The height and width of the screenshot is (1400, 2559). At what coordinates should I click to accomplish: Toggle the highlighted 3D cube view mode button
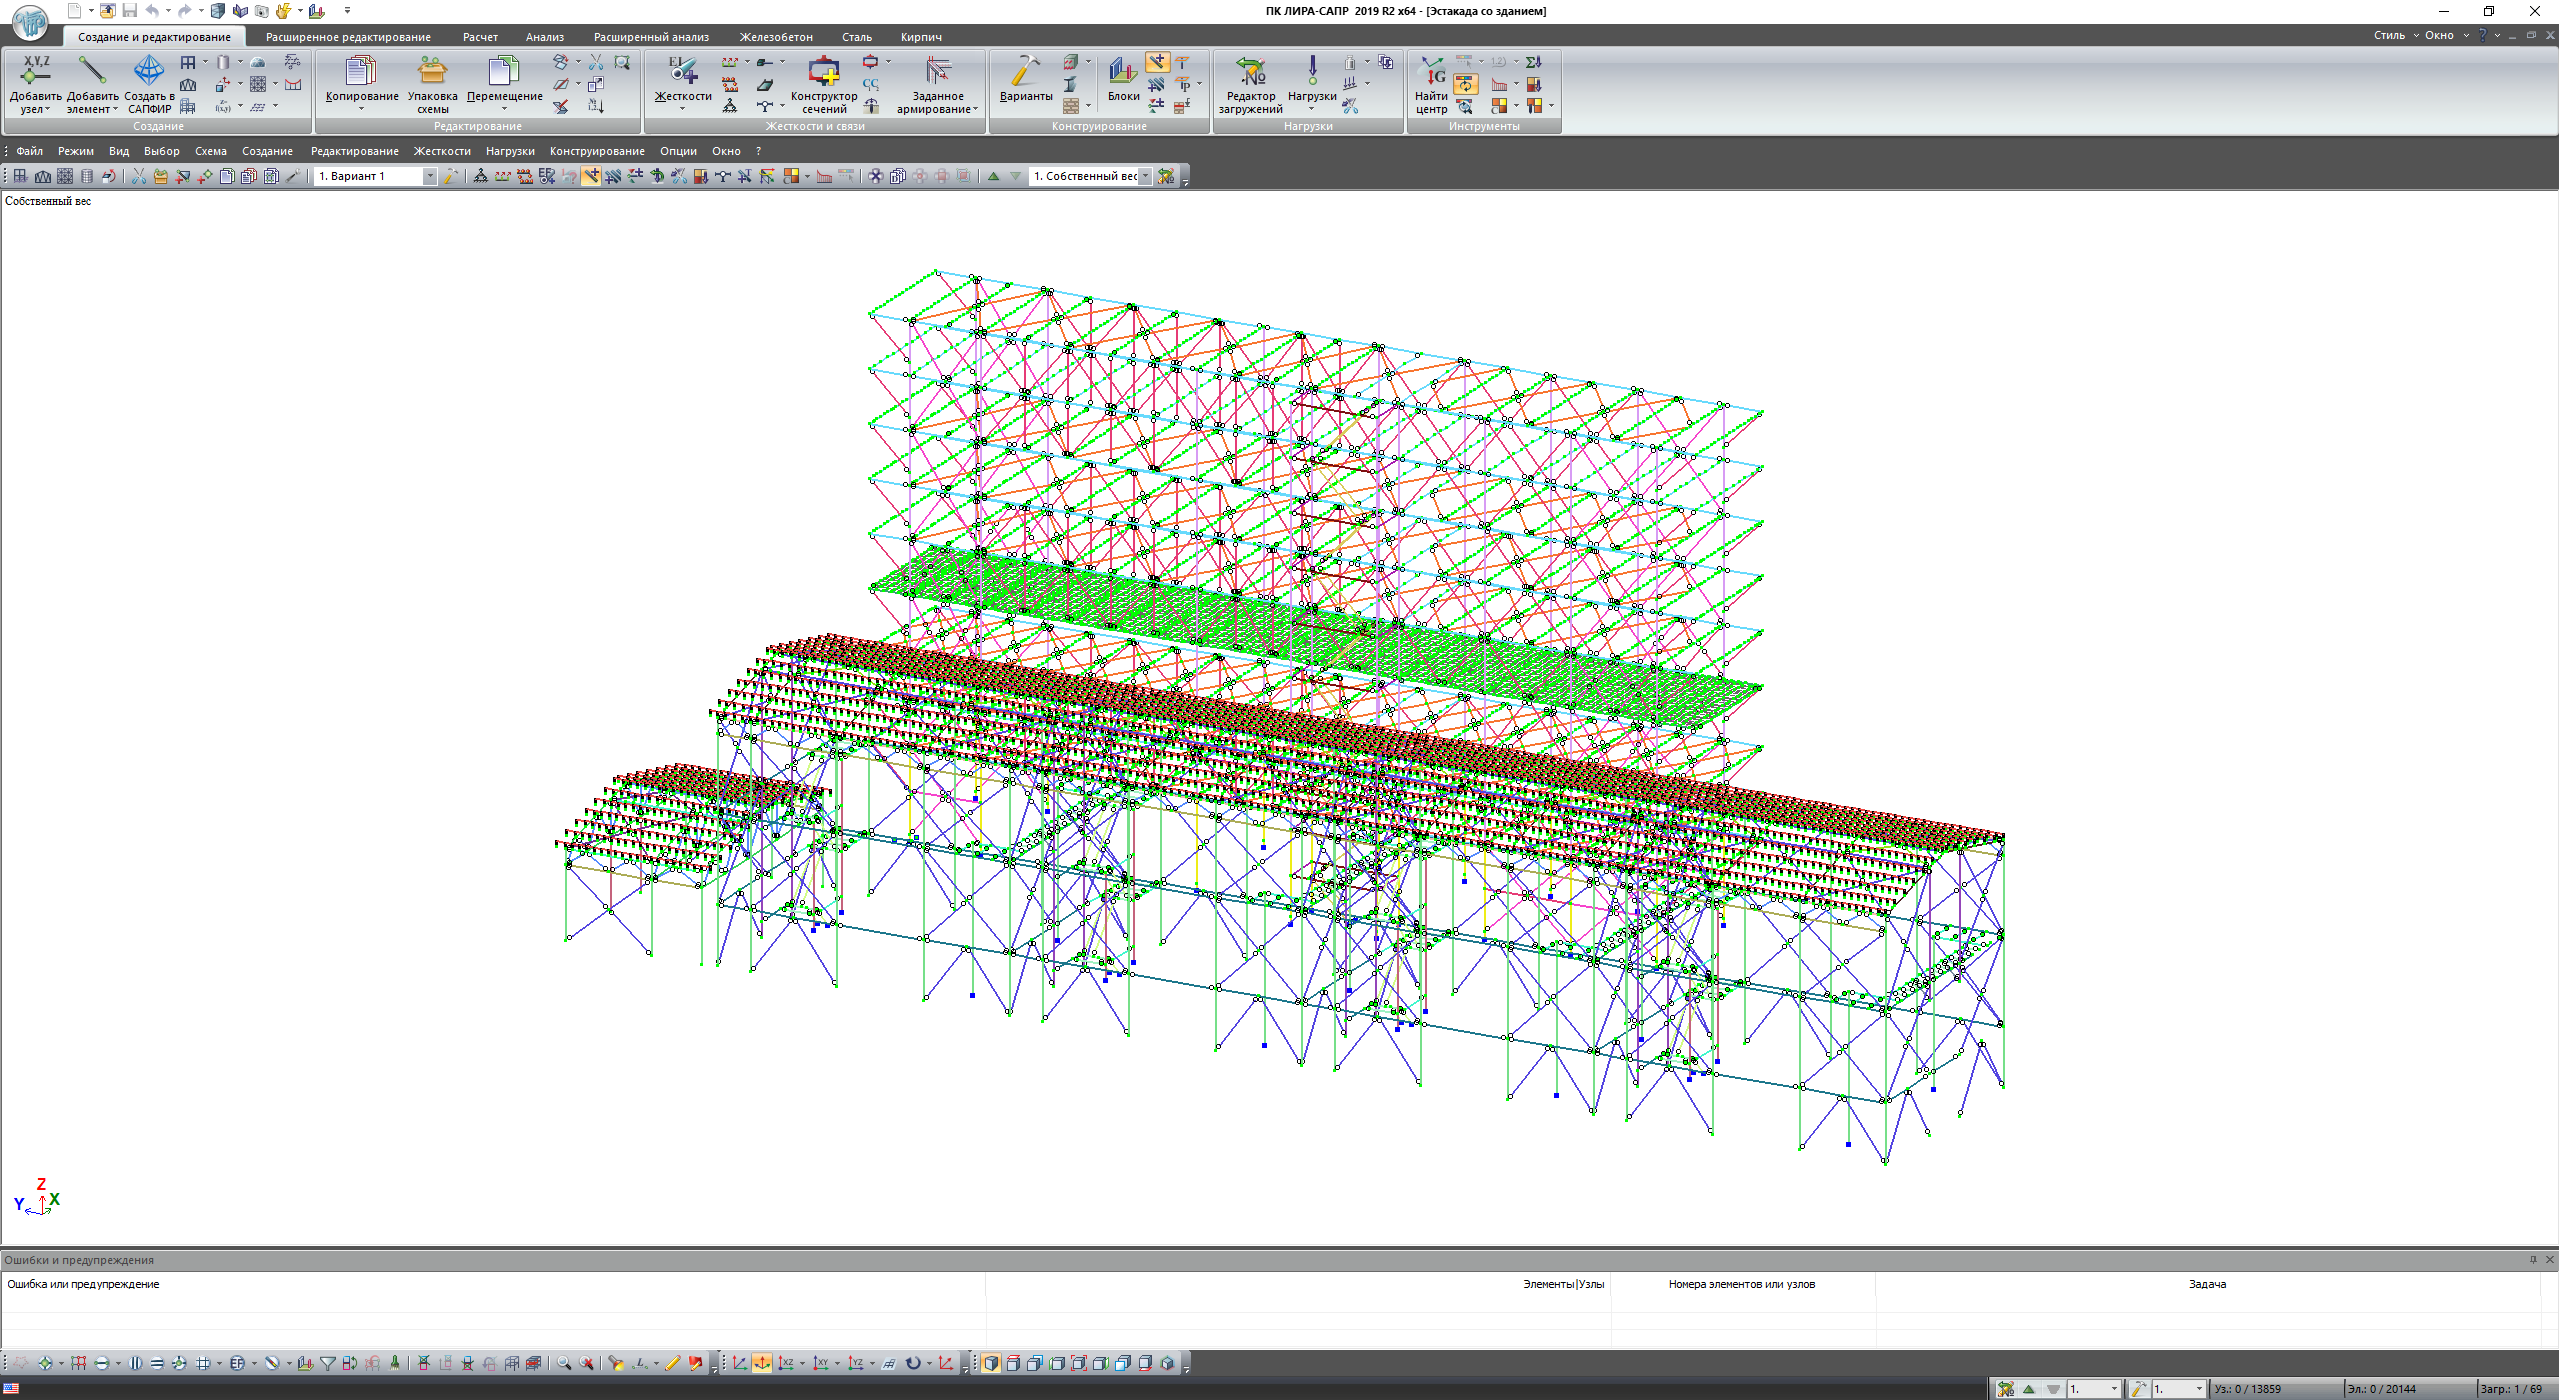point(990,1363)
